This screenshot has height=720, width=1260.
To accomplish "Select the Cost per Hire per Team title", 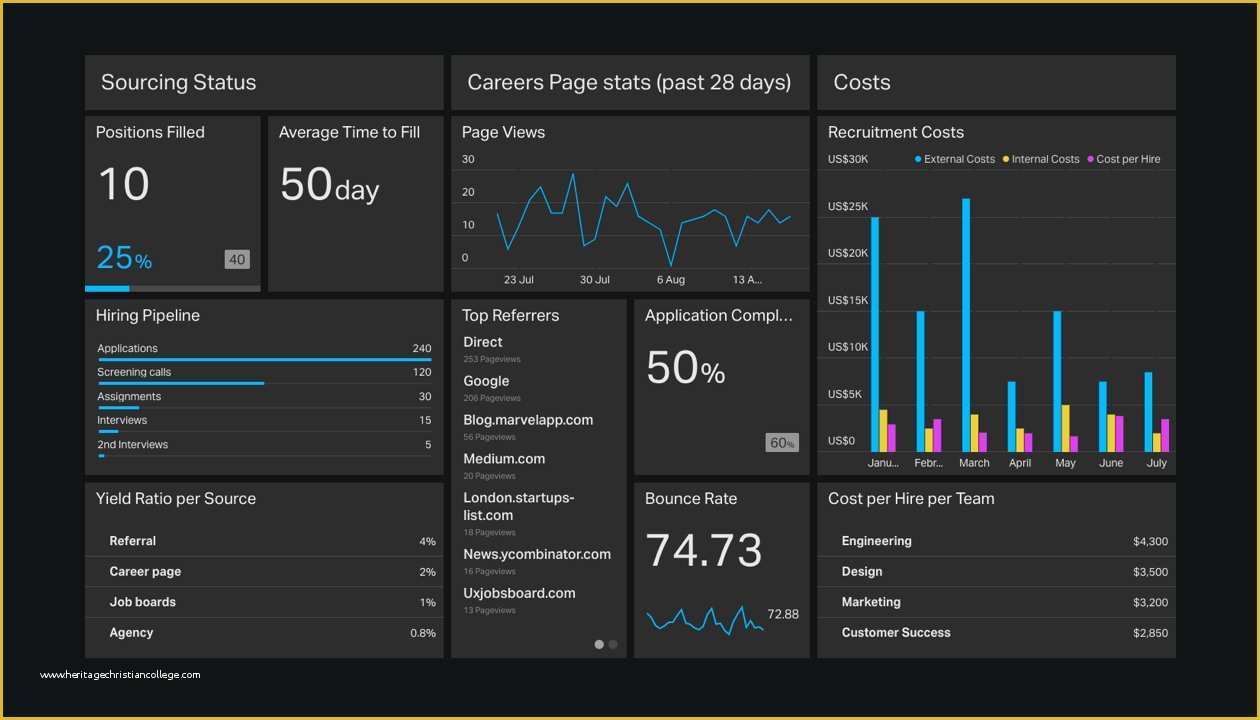I will 911,498.
